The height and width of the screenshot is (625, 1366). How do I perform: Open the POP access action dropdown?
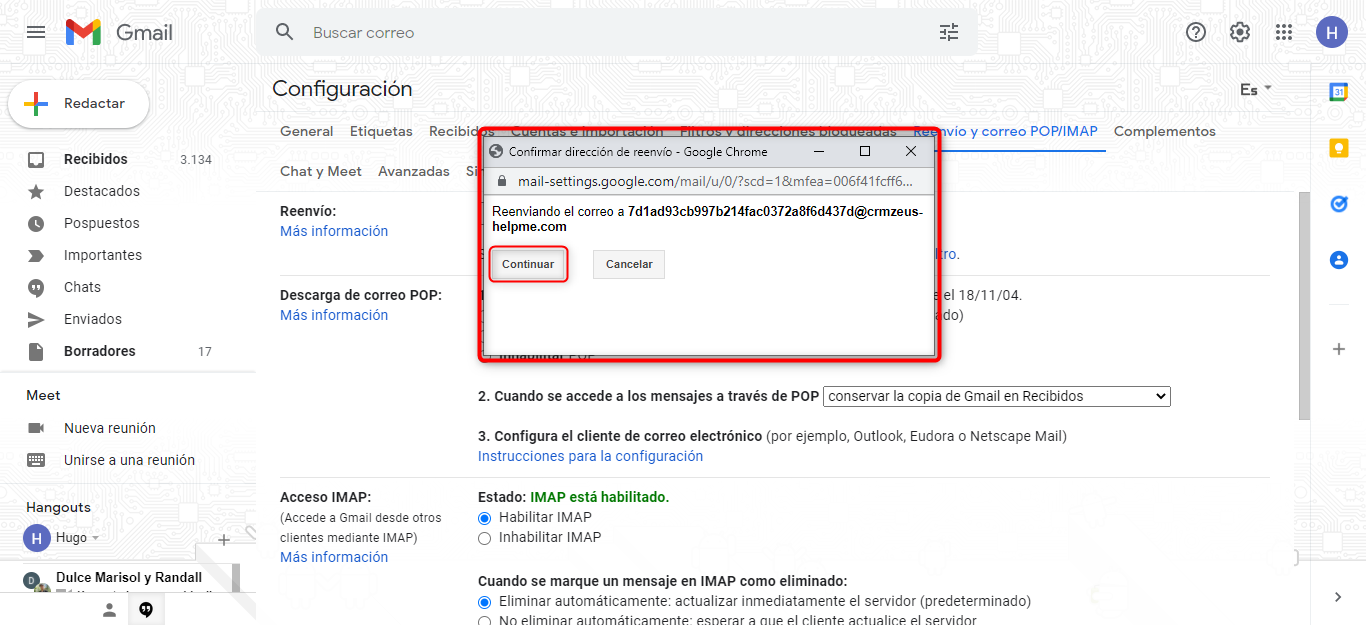point(996,396)
